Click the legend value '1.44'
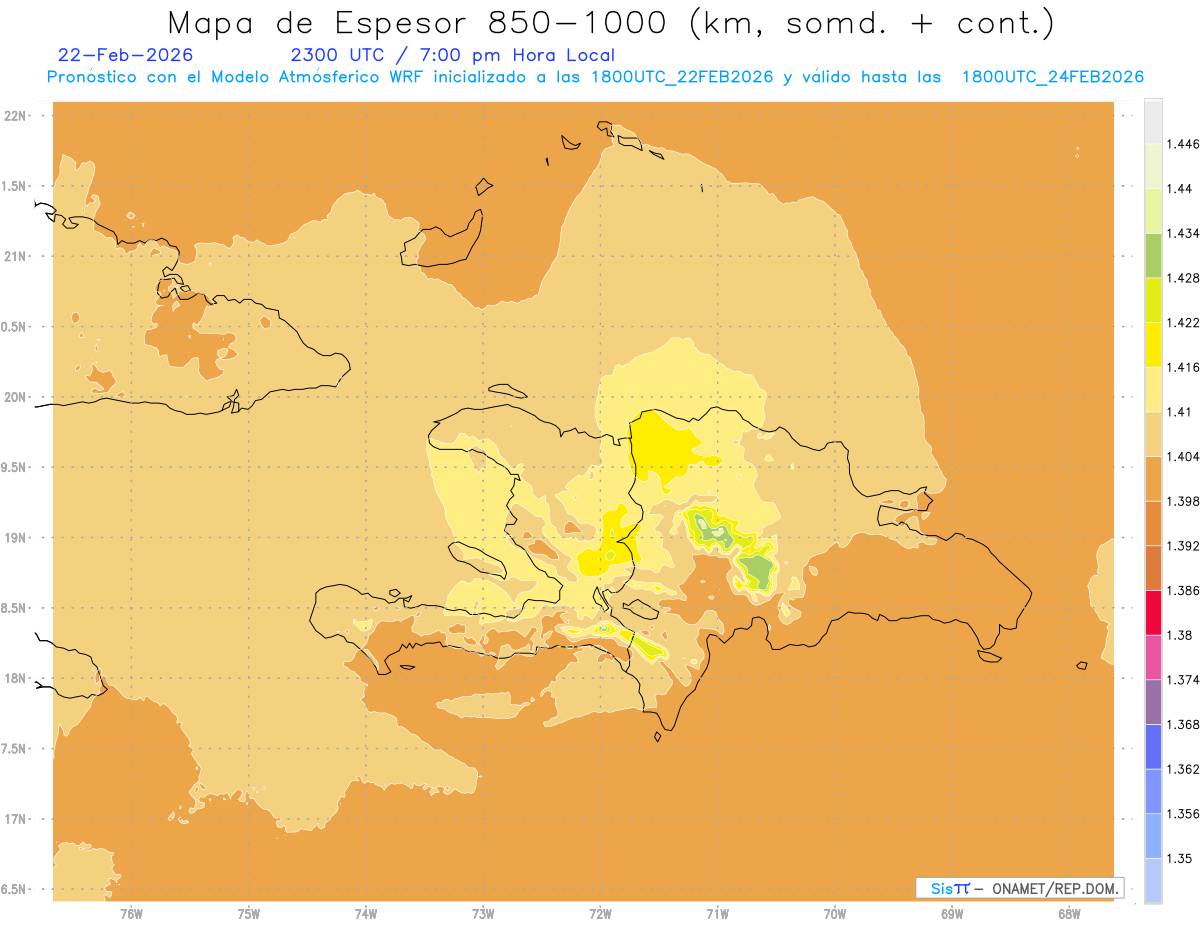 (x=1180, y=189)
